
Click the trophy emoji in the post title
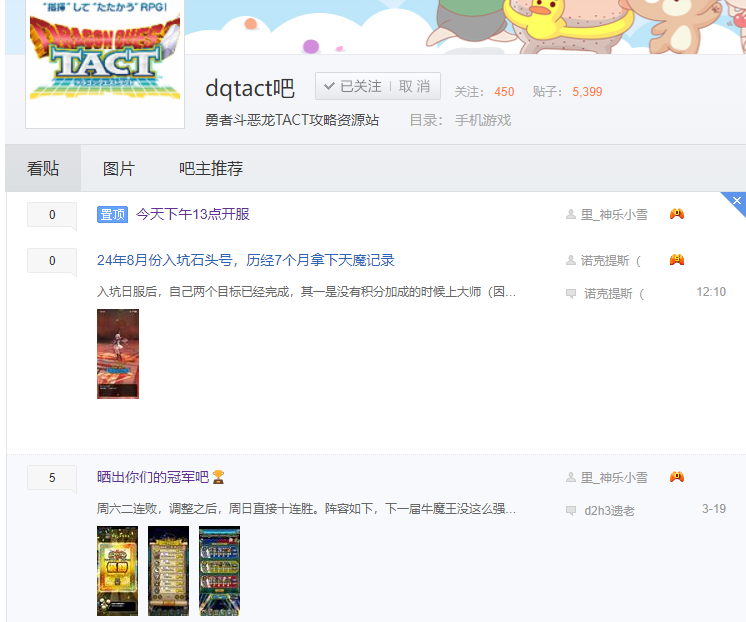coord(218,477)
